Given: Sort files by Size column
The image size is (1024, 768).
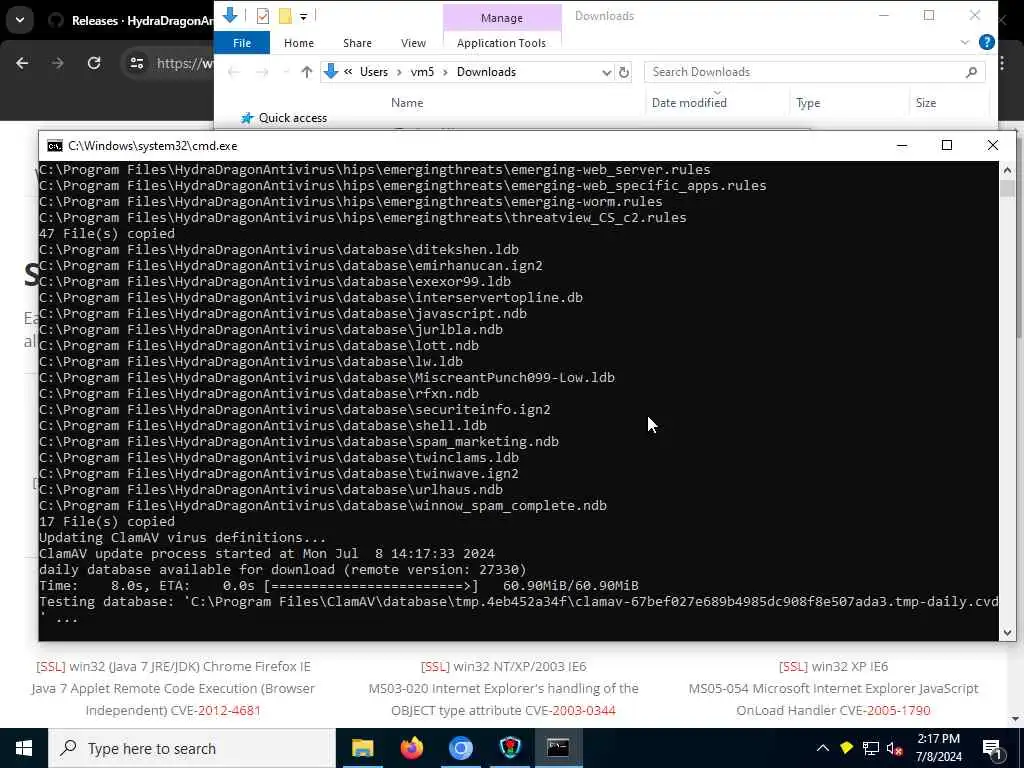Looking at the screenshot, I should 925,103.
